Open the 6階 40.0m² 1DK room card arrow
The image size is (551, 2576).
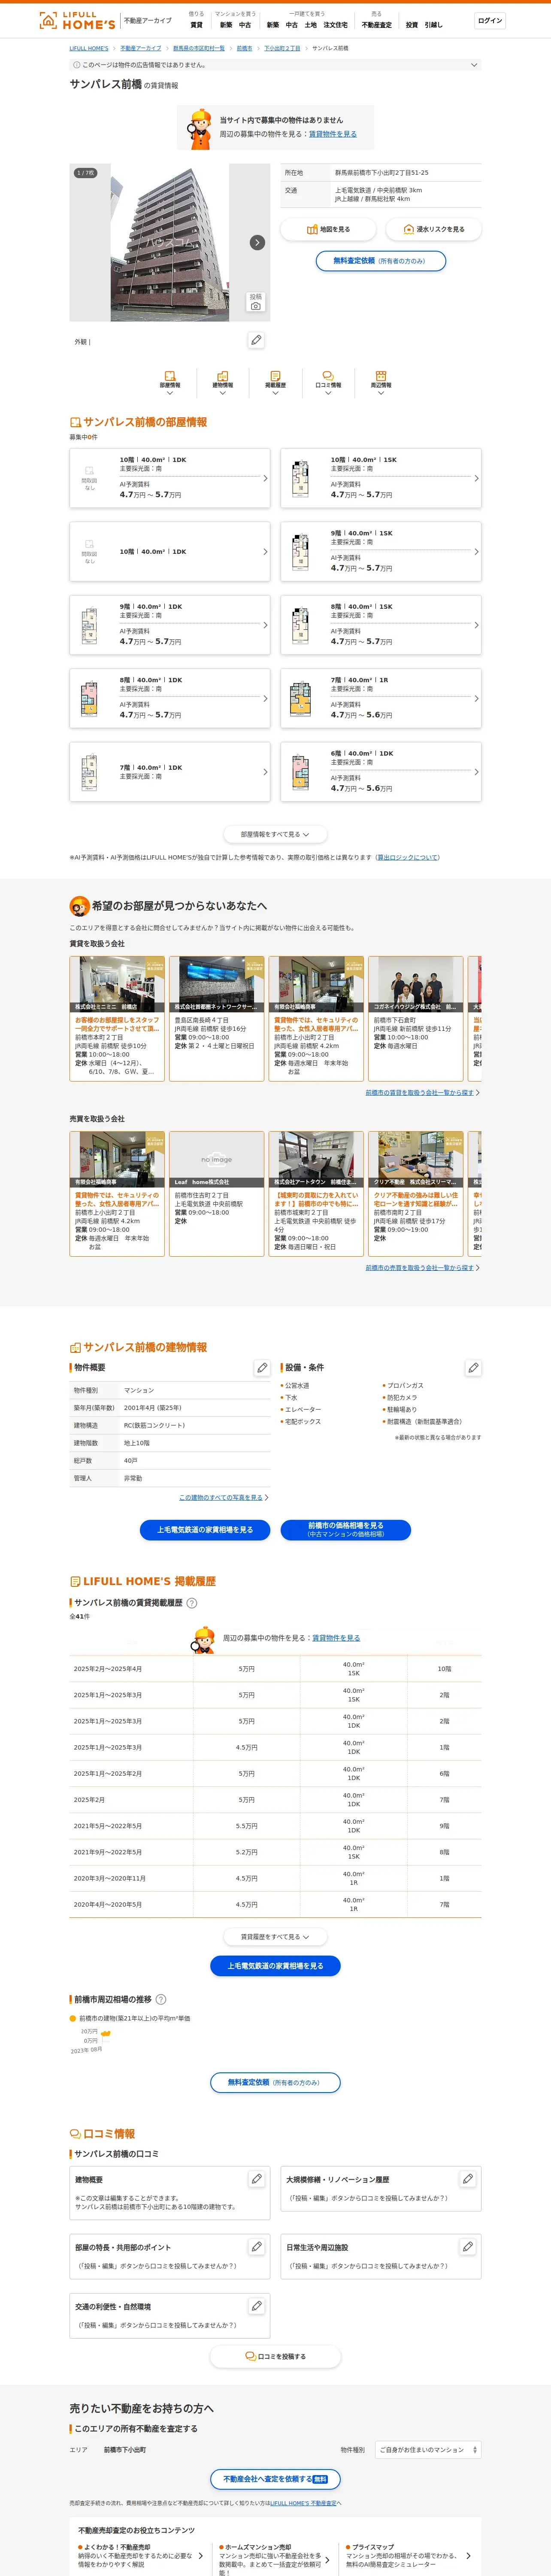coord(476,772)
